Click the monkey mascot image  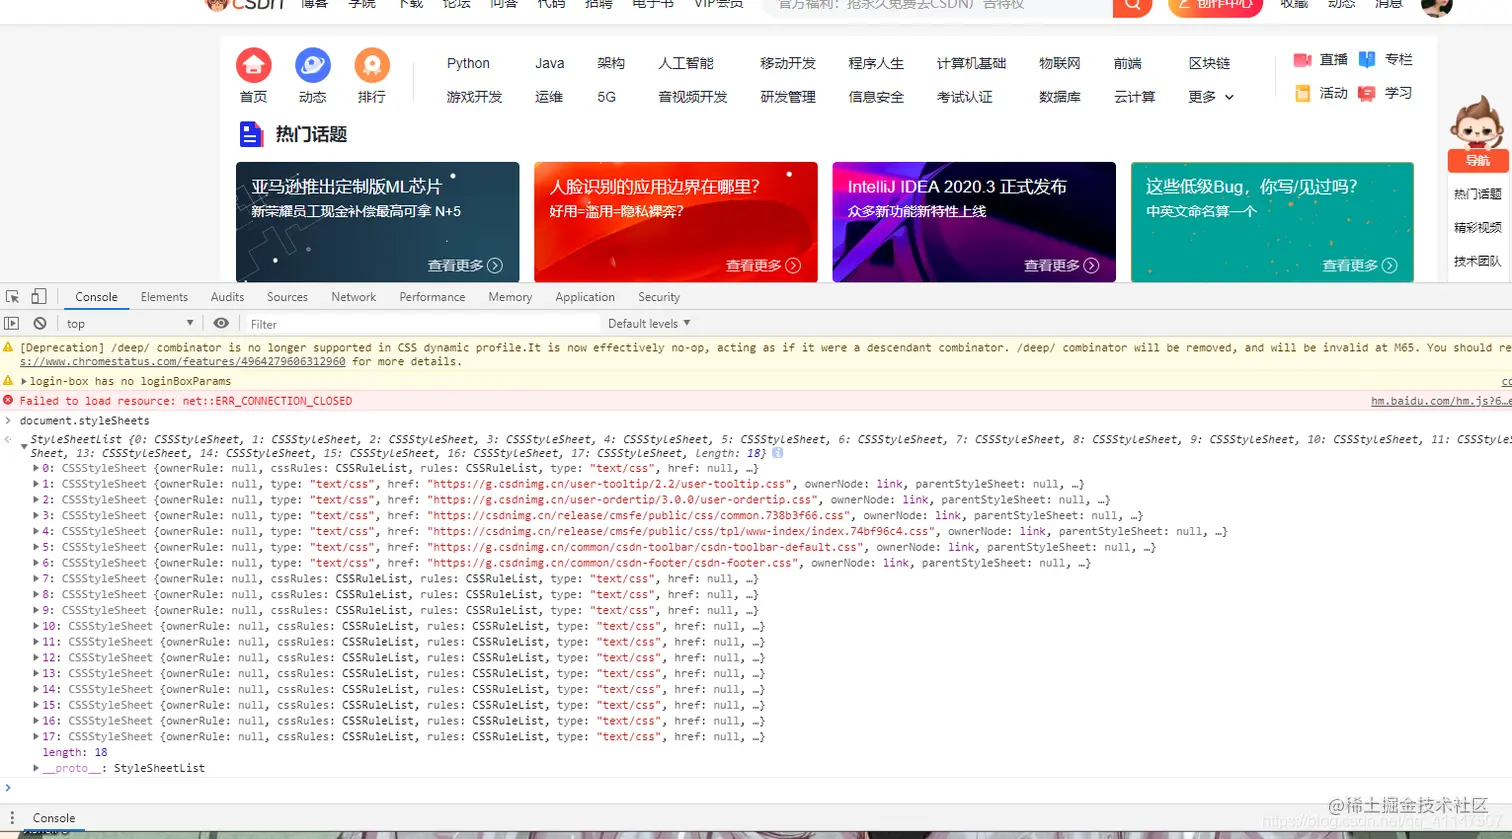1478,123
